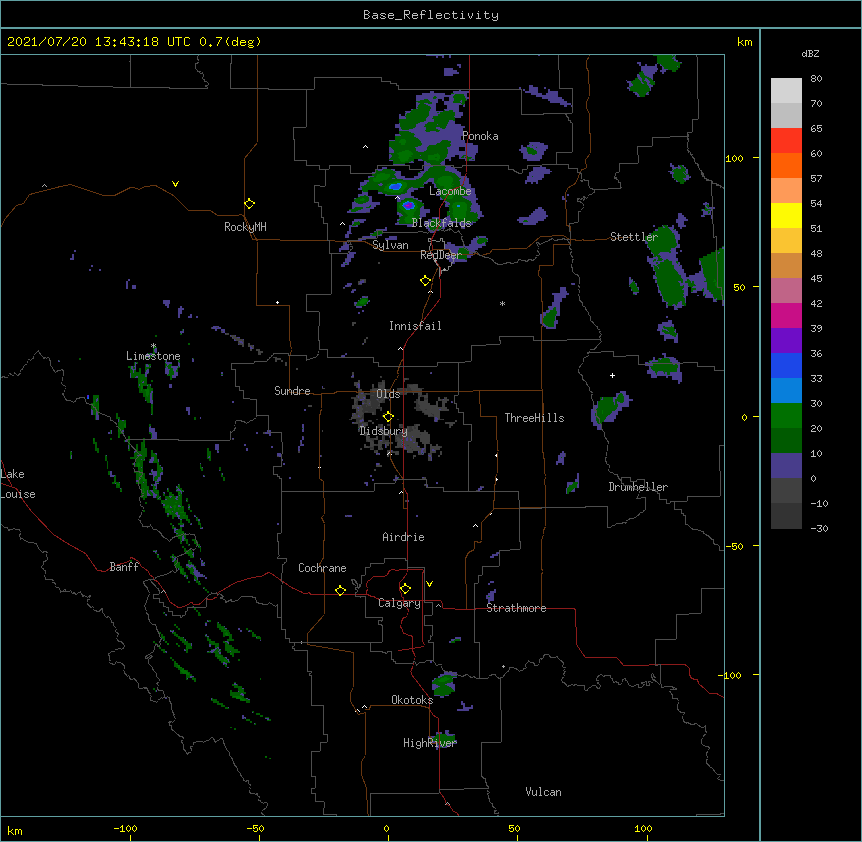Viewport: 862px width, 842px height.
Task: Select the yellow diamond marker below RedDeer
Action: pyautogui.click(x=425, y=281)
